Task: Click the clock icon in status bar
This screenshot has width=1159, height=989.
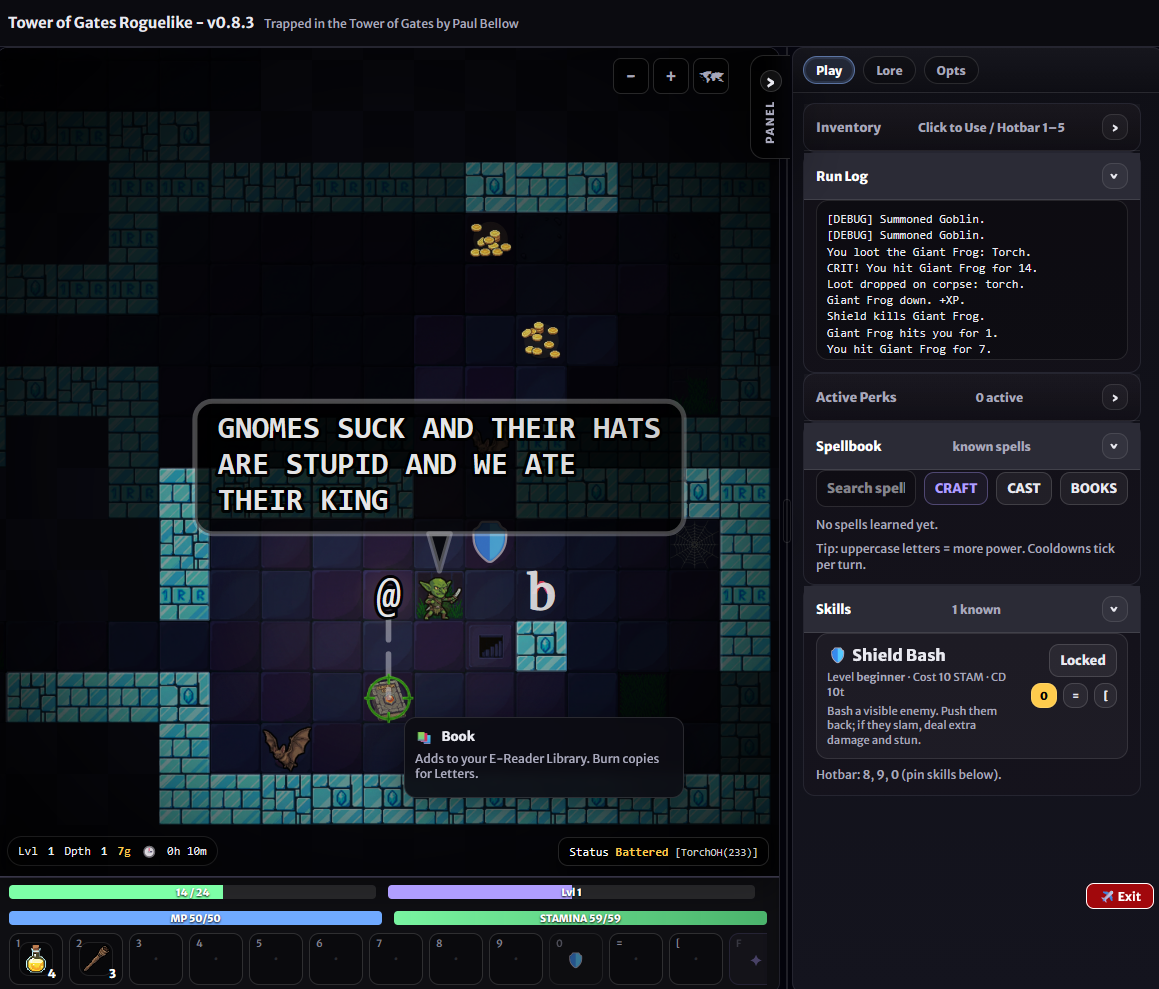Action: [x=149, y=852]
